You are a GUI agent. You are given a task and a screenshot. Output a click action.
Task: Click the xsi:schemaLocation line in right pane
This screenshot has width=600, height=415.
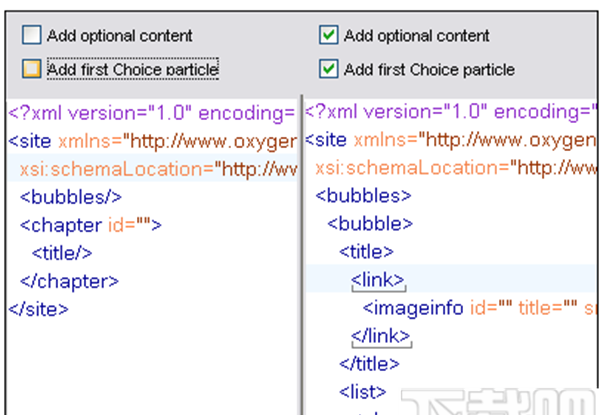point(456,168)
